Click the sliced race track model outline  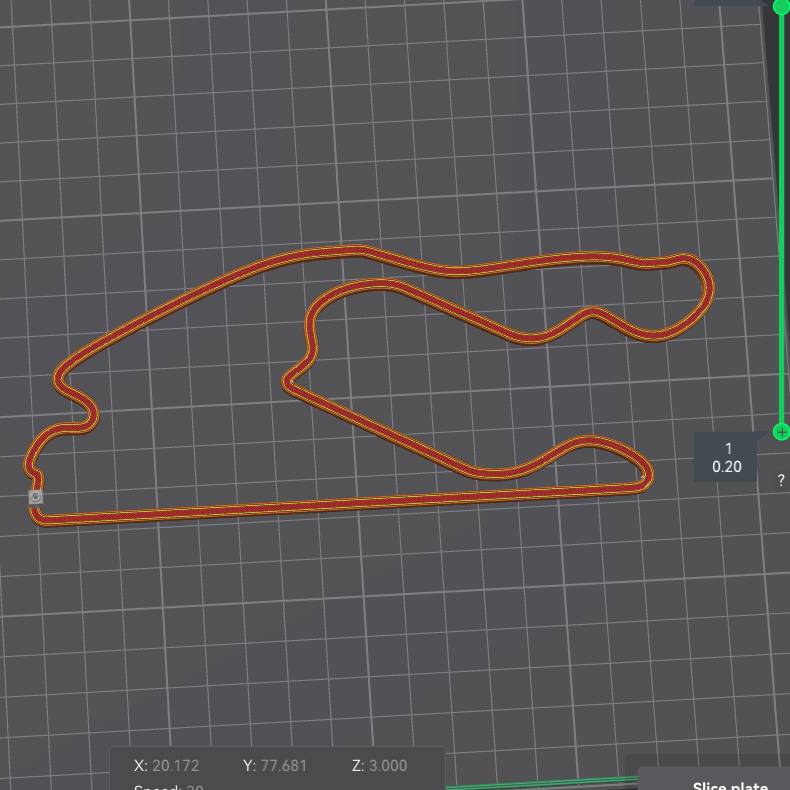click(367, 385)
